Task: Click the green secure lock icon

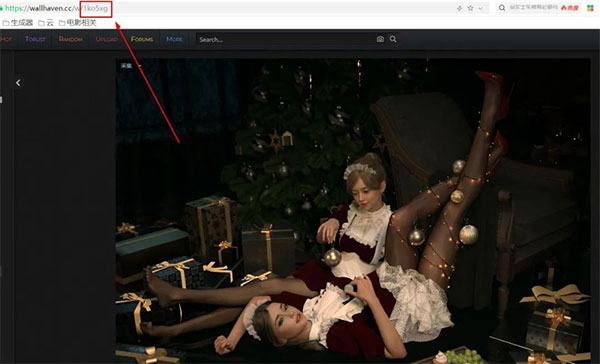Action: pyautogui.click(x=1, y=8)
